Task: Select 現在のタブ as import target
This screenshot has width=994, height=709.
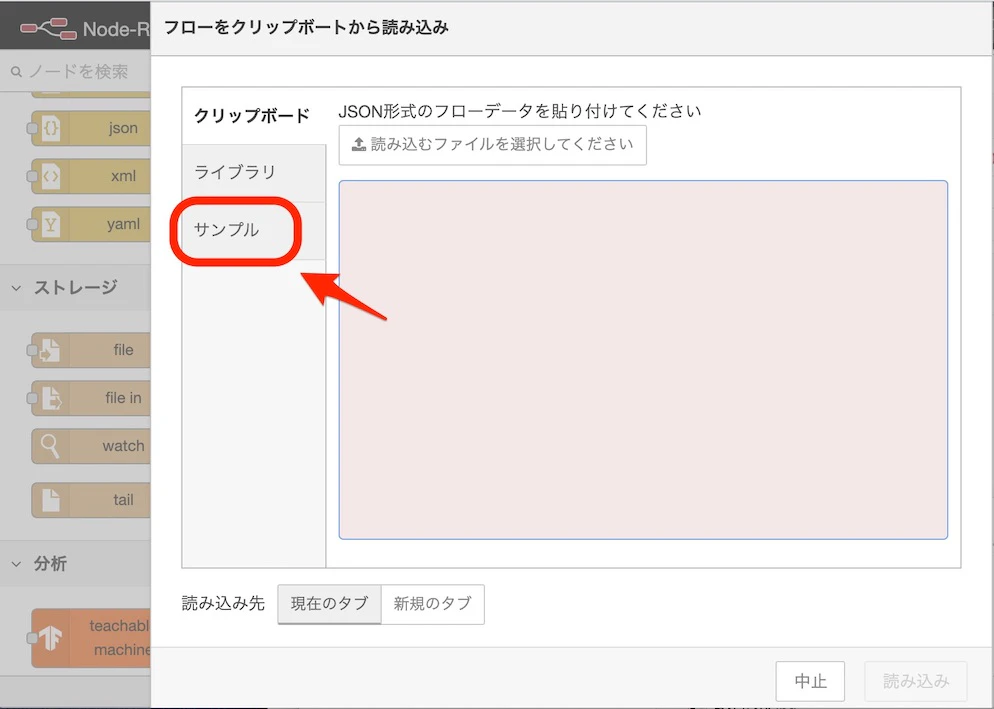Action: [x=329, y=604]
